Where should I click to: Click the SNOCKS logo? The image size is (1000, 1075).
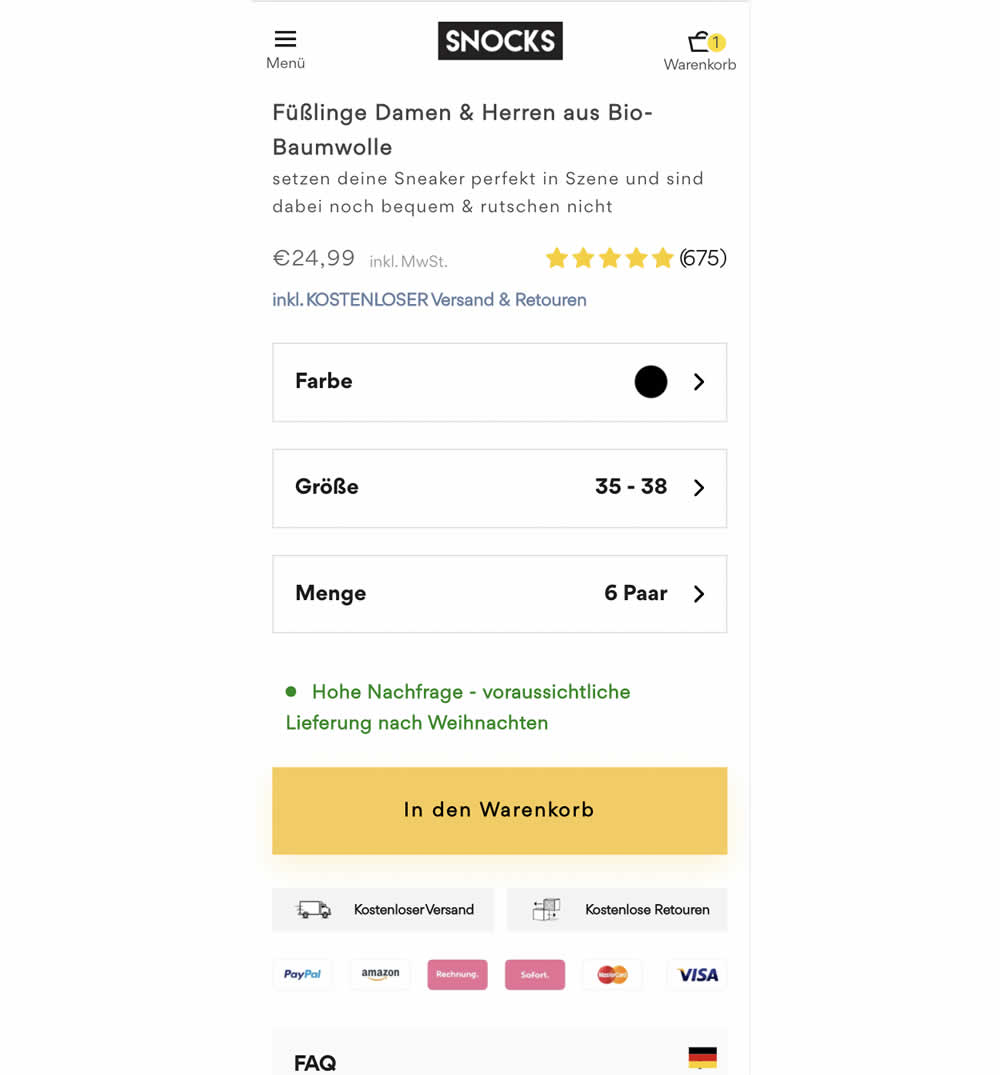[x=500, y=41]
